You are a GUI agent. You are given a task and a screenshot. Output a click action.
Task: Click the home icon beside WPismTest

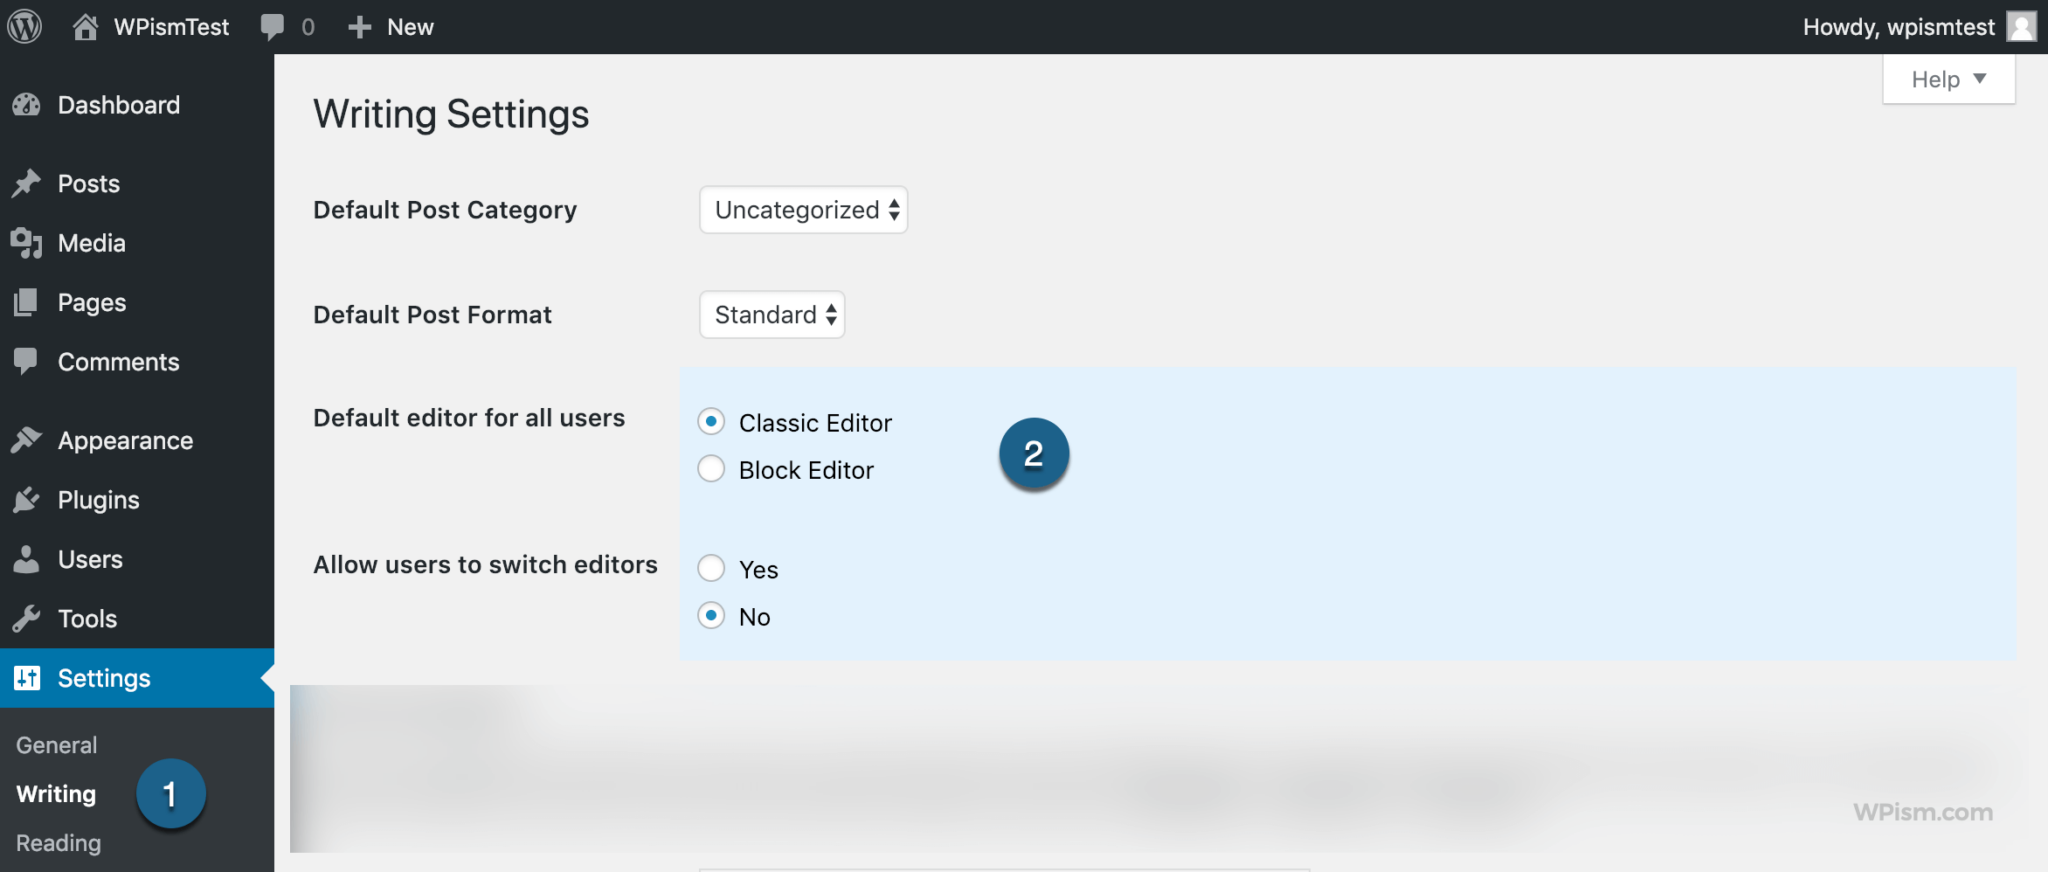(86, 27)
